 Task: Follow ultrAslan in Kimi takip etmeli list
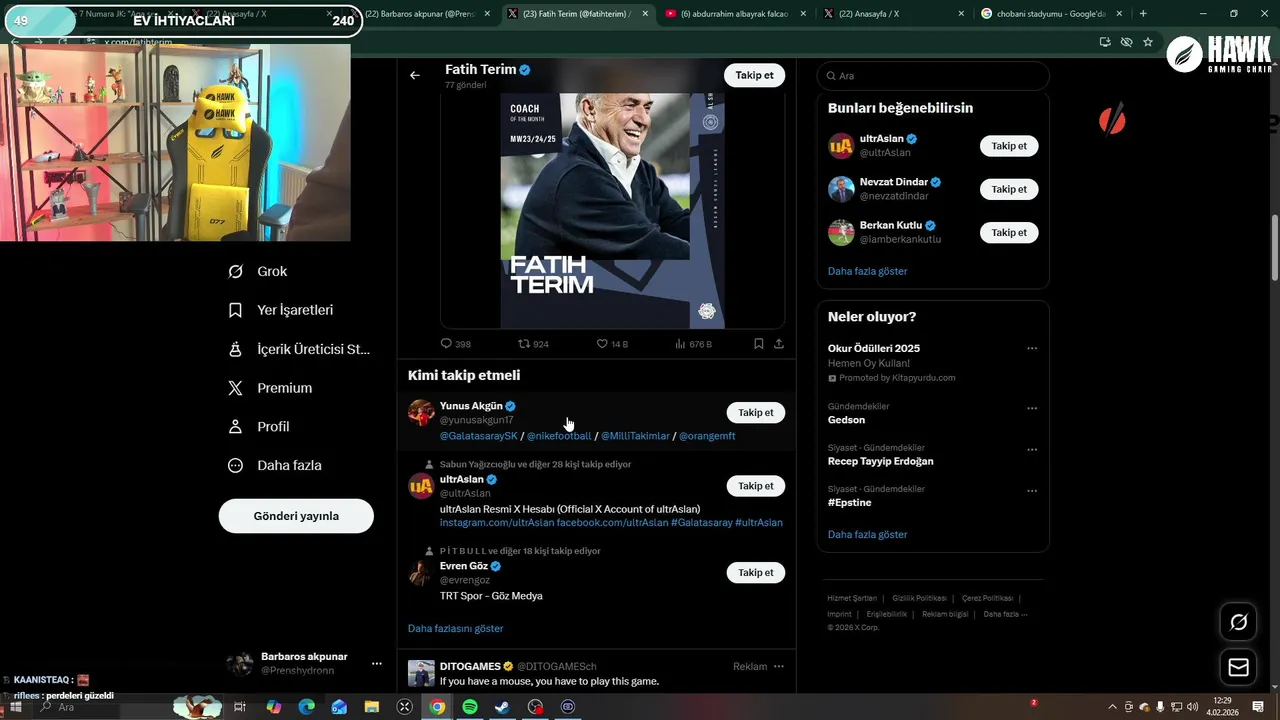755,486
